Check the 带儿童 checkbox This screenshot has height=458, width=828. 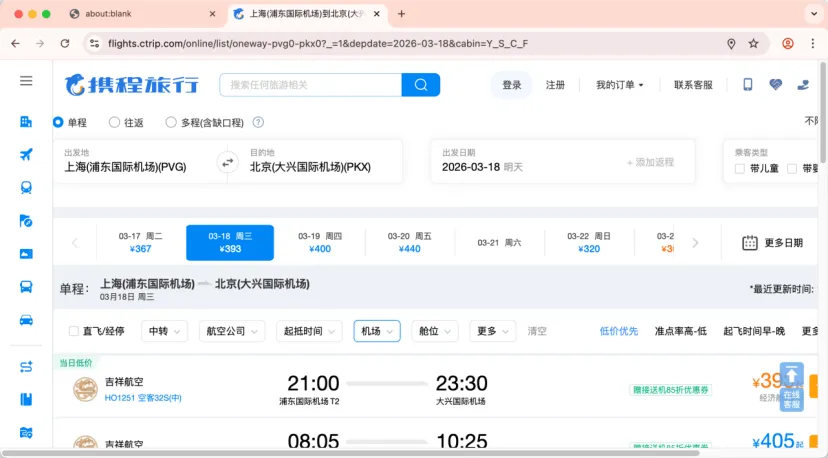[740, 169]
